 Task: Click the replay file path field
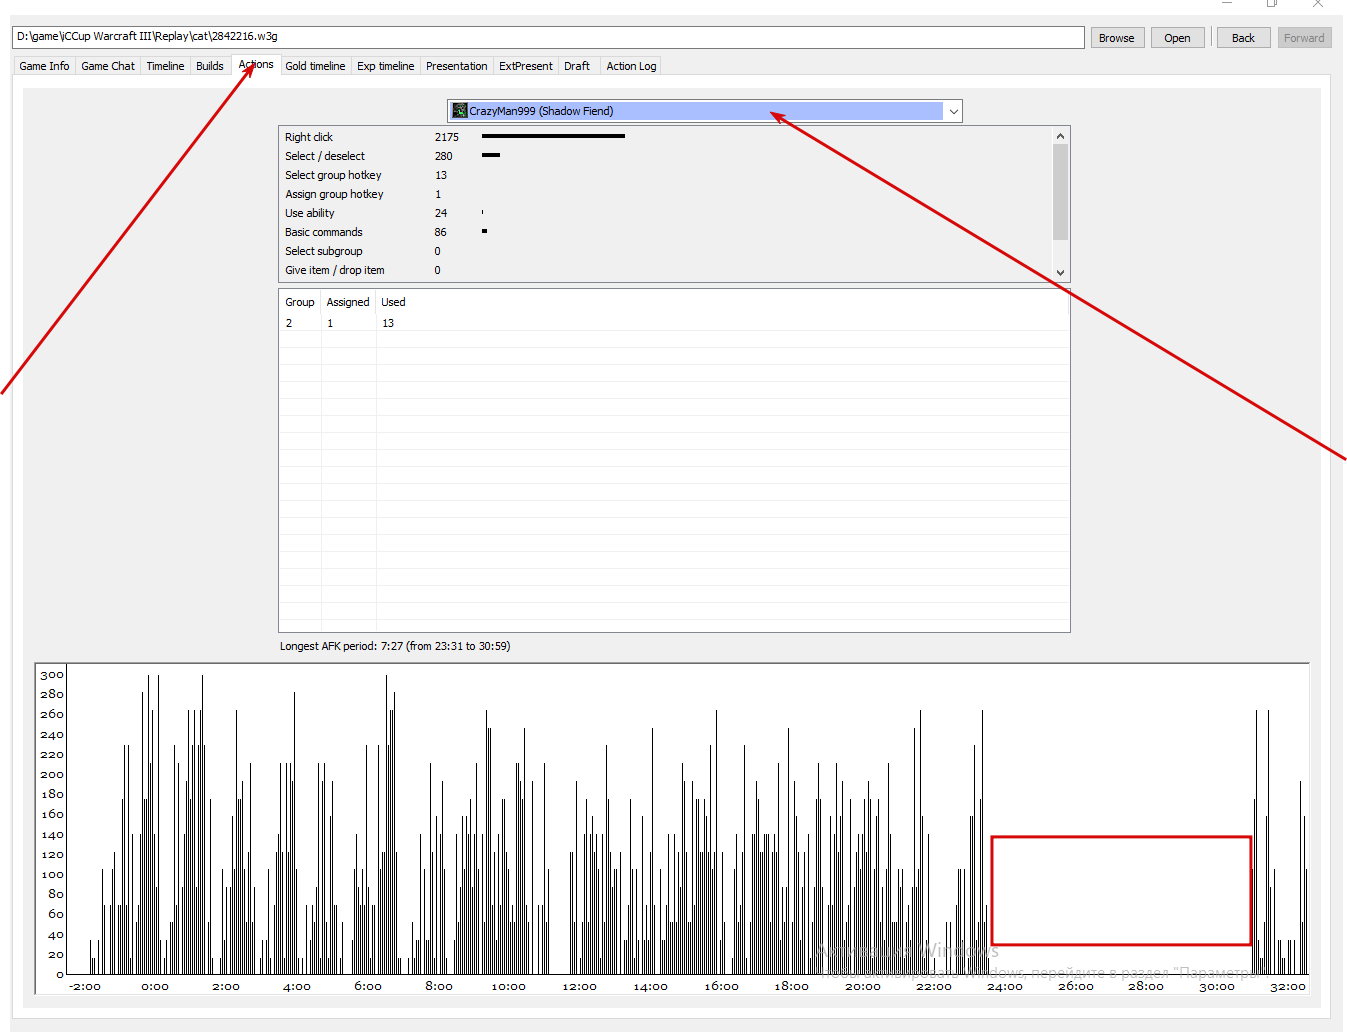(548, 37)
